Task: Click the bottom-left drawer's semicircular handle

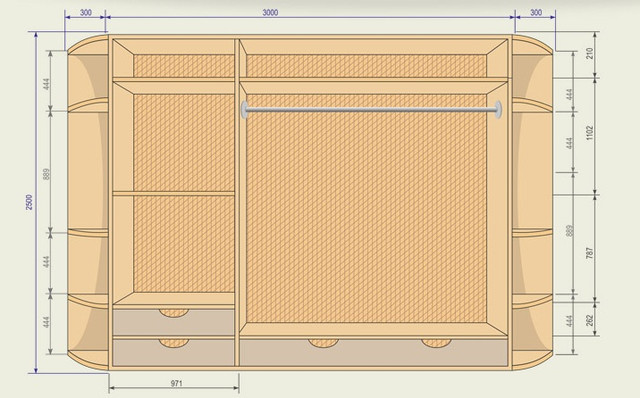Action: pos(174,343)
